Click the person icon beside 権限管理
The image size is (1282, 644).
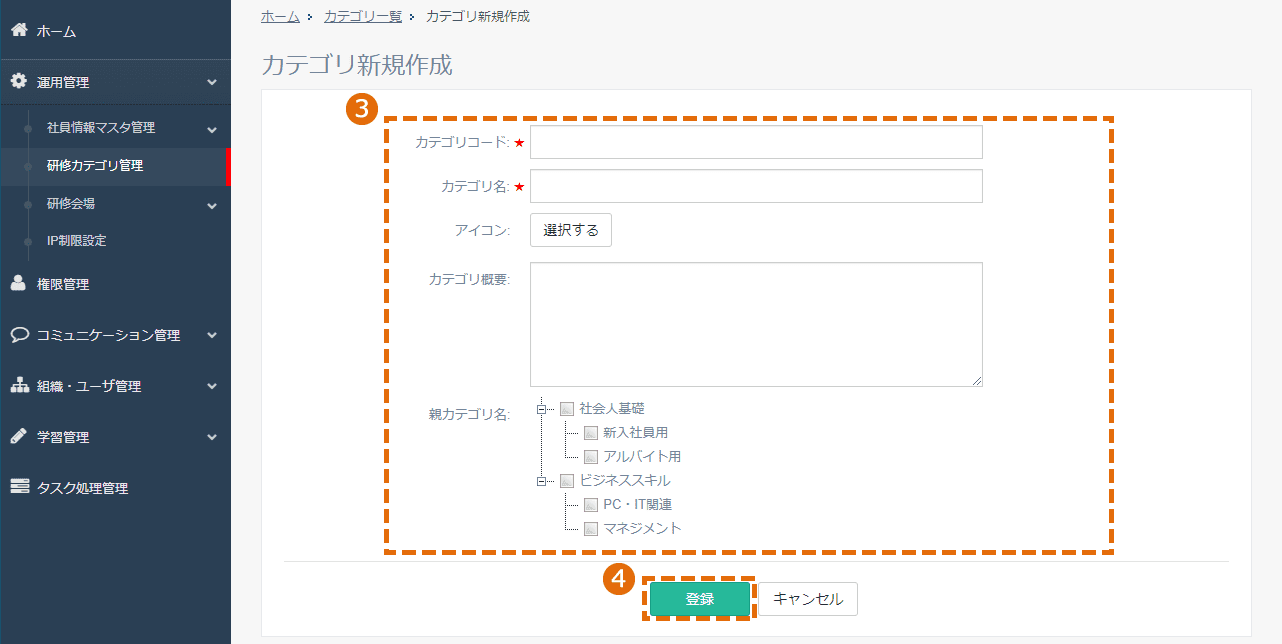coord(18,283)
